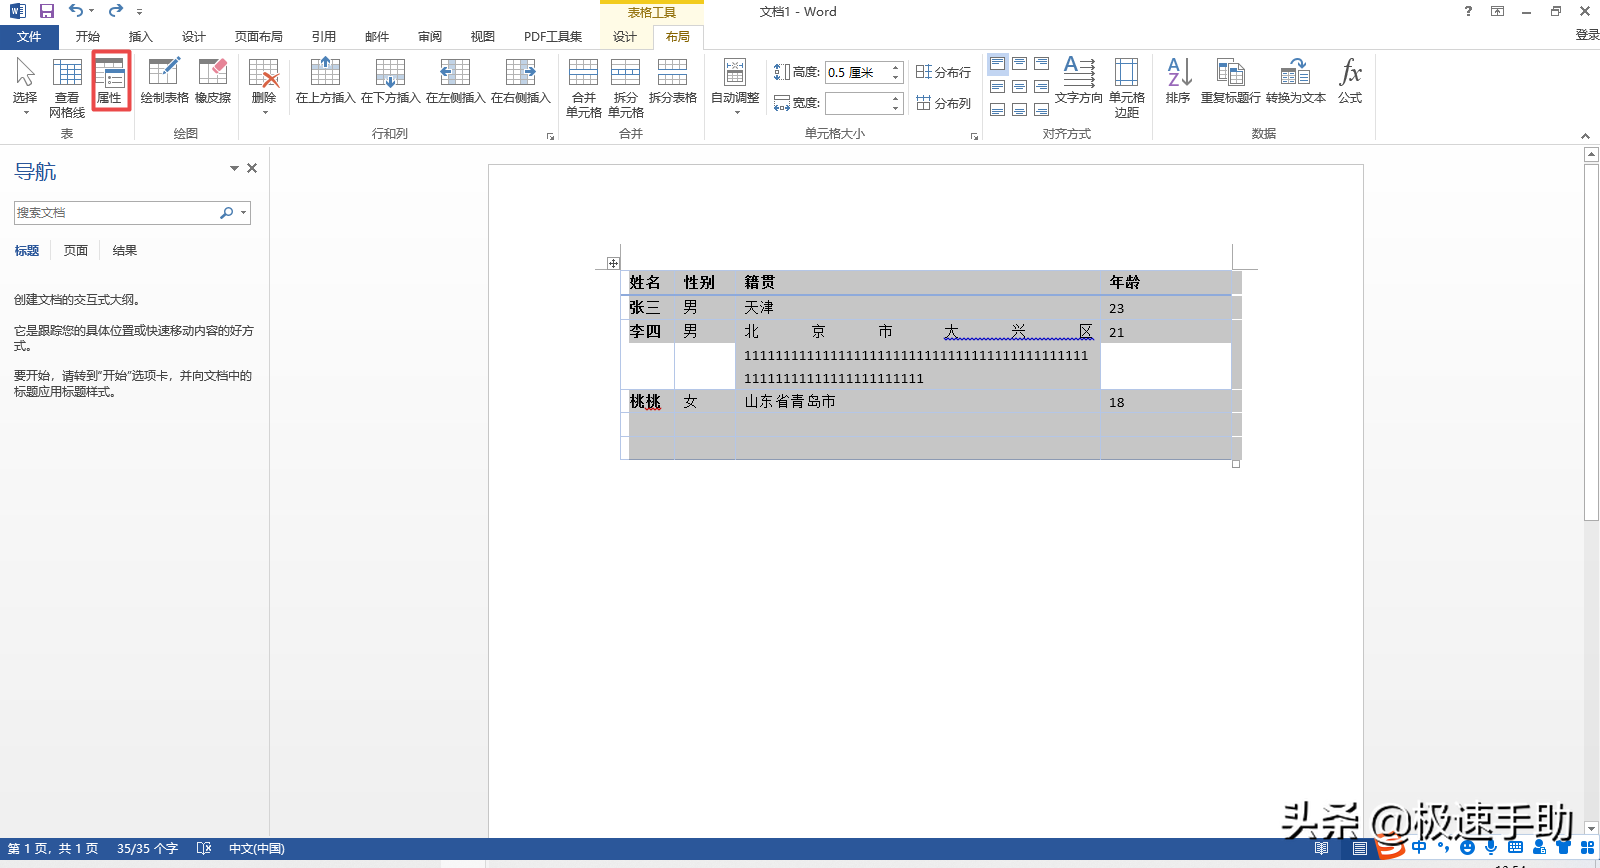Redo the last action

(x=115, y=11)
